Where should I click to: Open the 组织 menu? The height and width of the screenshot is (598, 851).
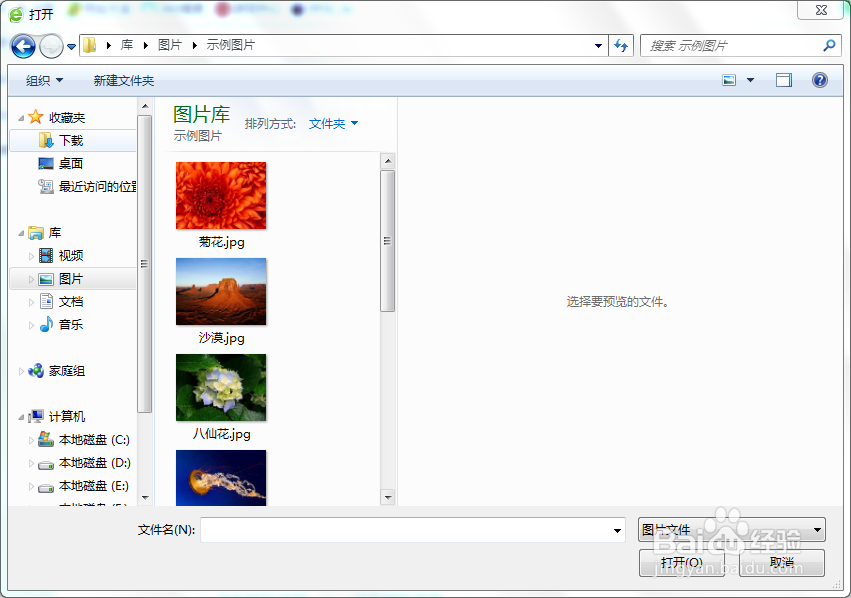[45, 80]
